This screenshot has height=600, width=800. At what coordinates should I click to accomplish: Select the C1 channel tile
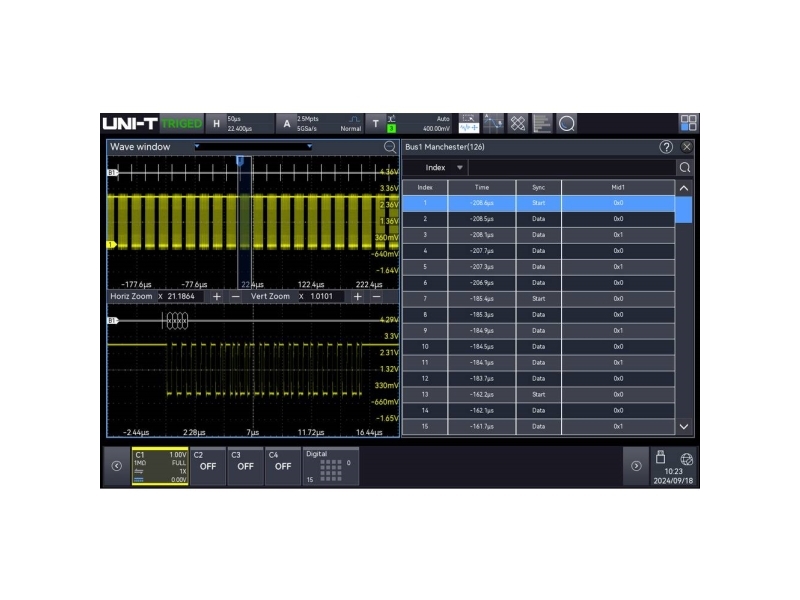pyautogui.click(x=160, y=466)
